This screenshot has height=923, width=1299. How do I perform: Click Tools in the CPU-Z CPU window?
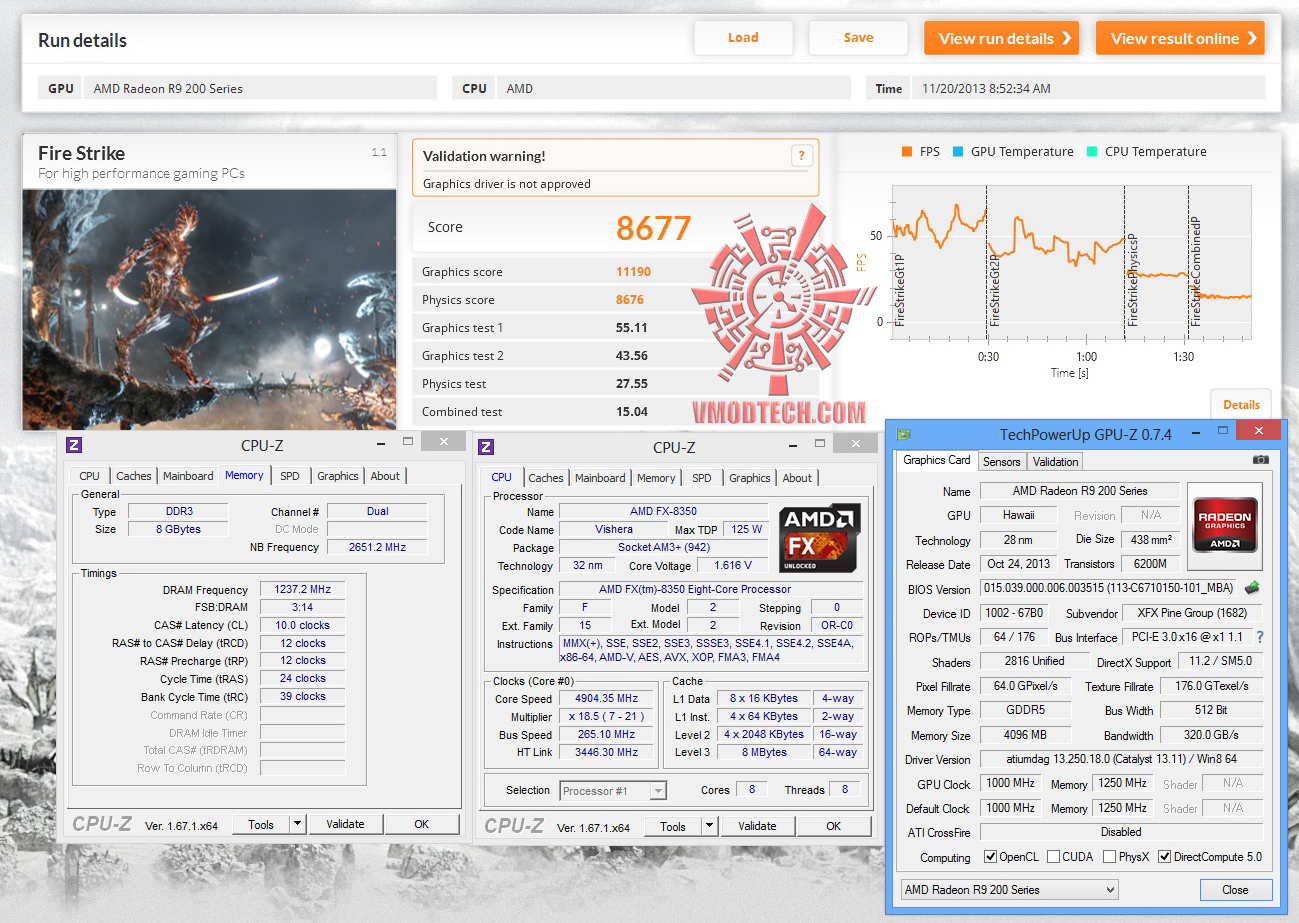point(673,826)
